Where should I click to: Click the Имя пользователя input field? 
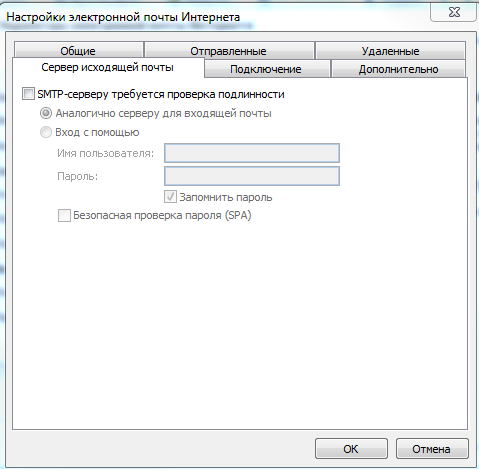(x=252, y=153)
